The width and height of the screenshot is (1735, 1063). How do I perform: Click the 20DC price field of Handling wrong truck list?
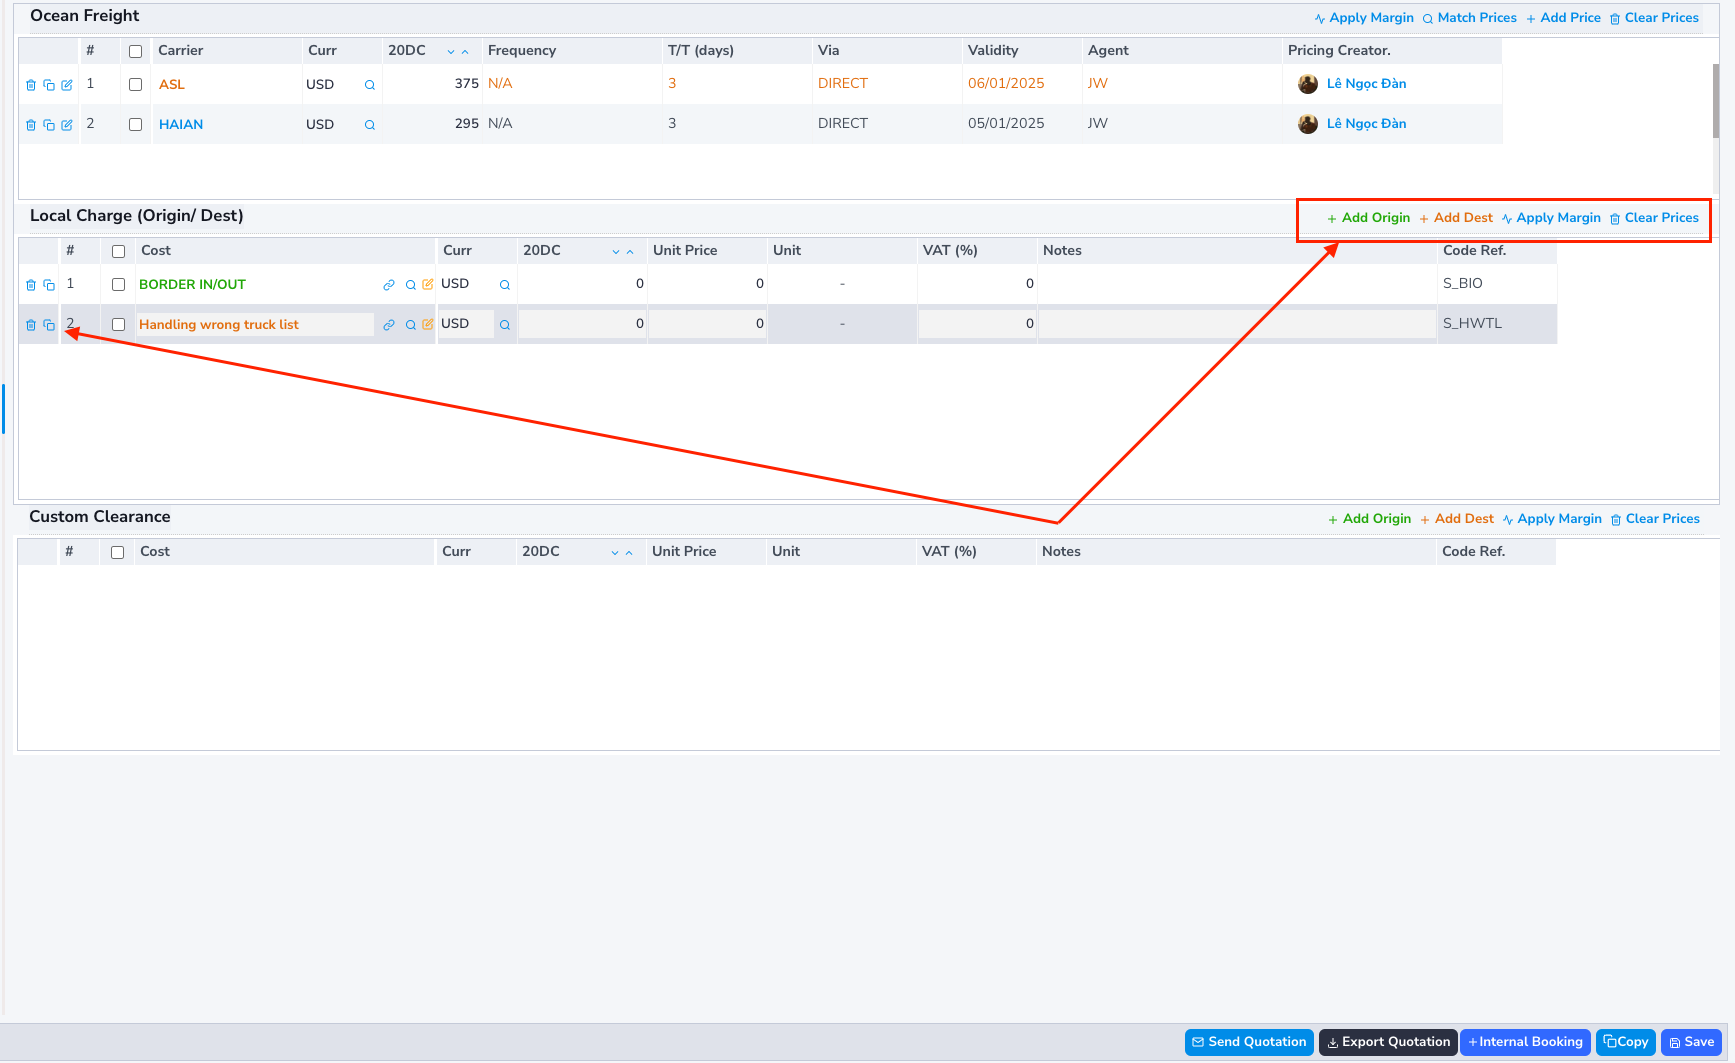(583, 323)
